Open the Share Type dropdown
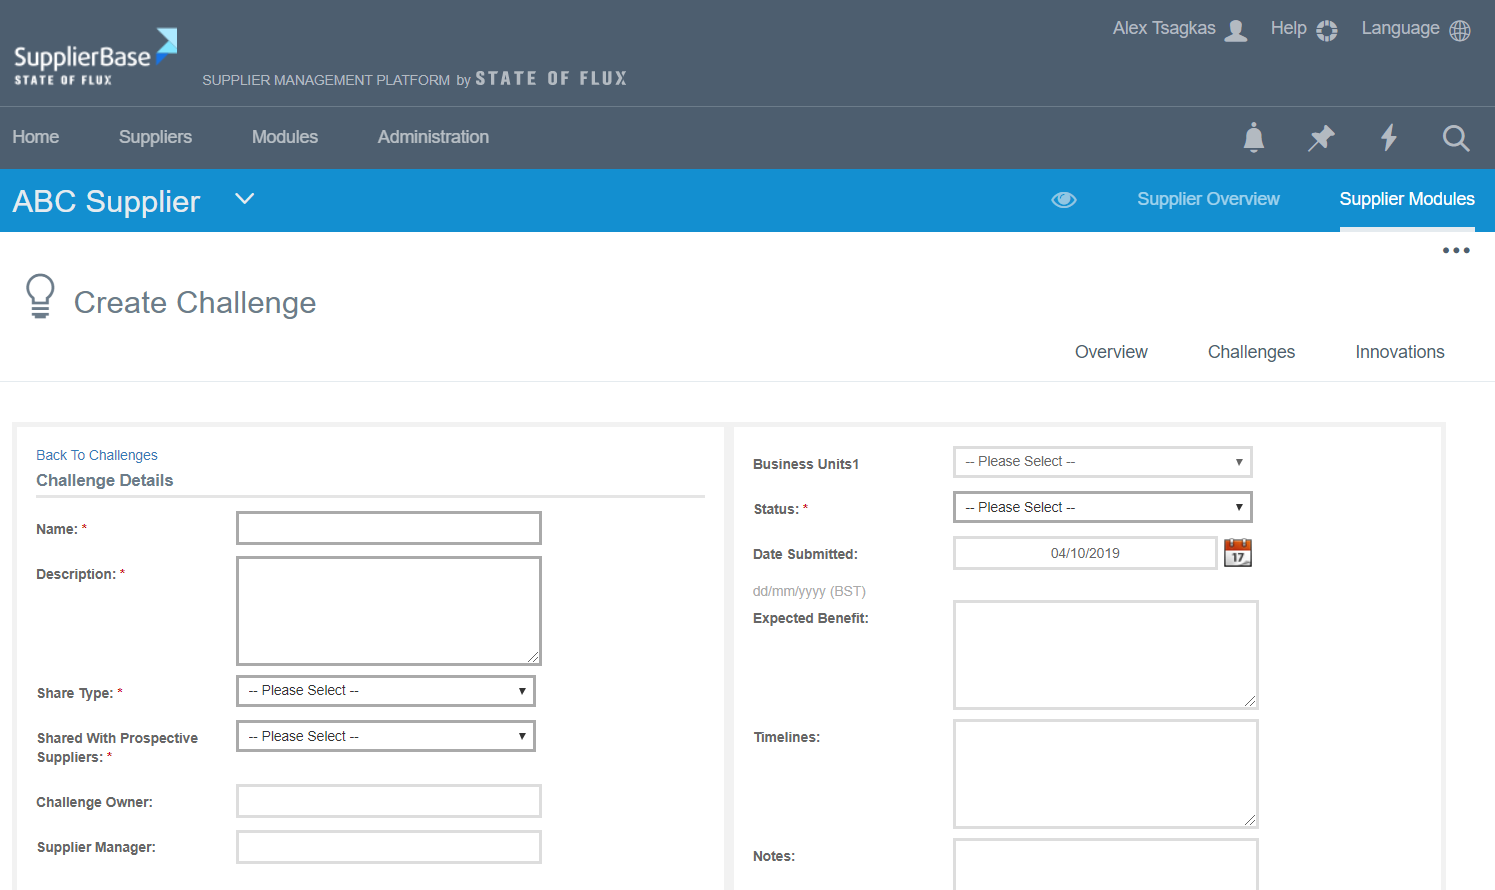 pyautogui.click(x=386, y=691)
